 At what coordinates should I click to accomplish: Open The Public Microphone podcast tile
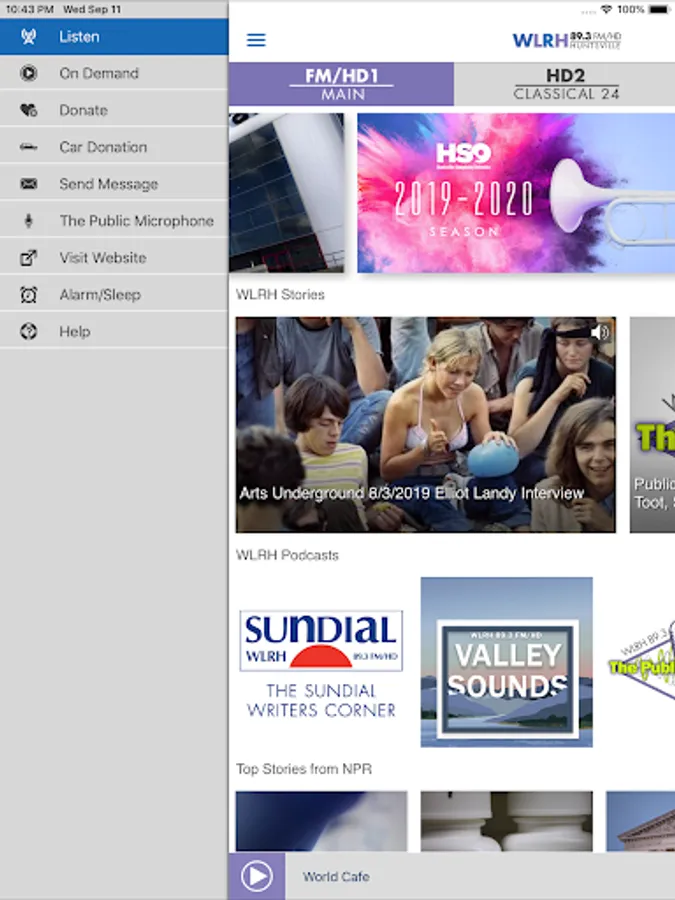click(641, 662)
